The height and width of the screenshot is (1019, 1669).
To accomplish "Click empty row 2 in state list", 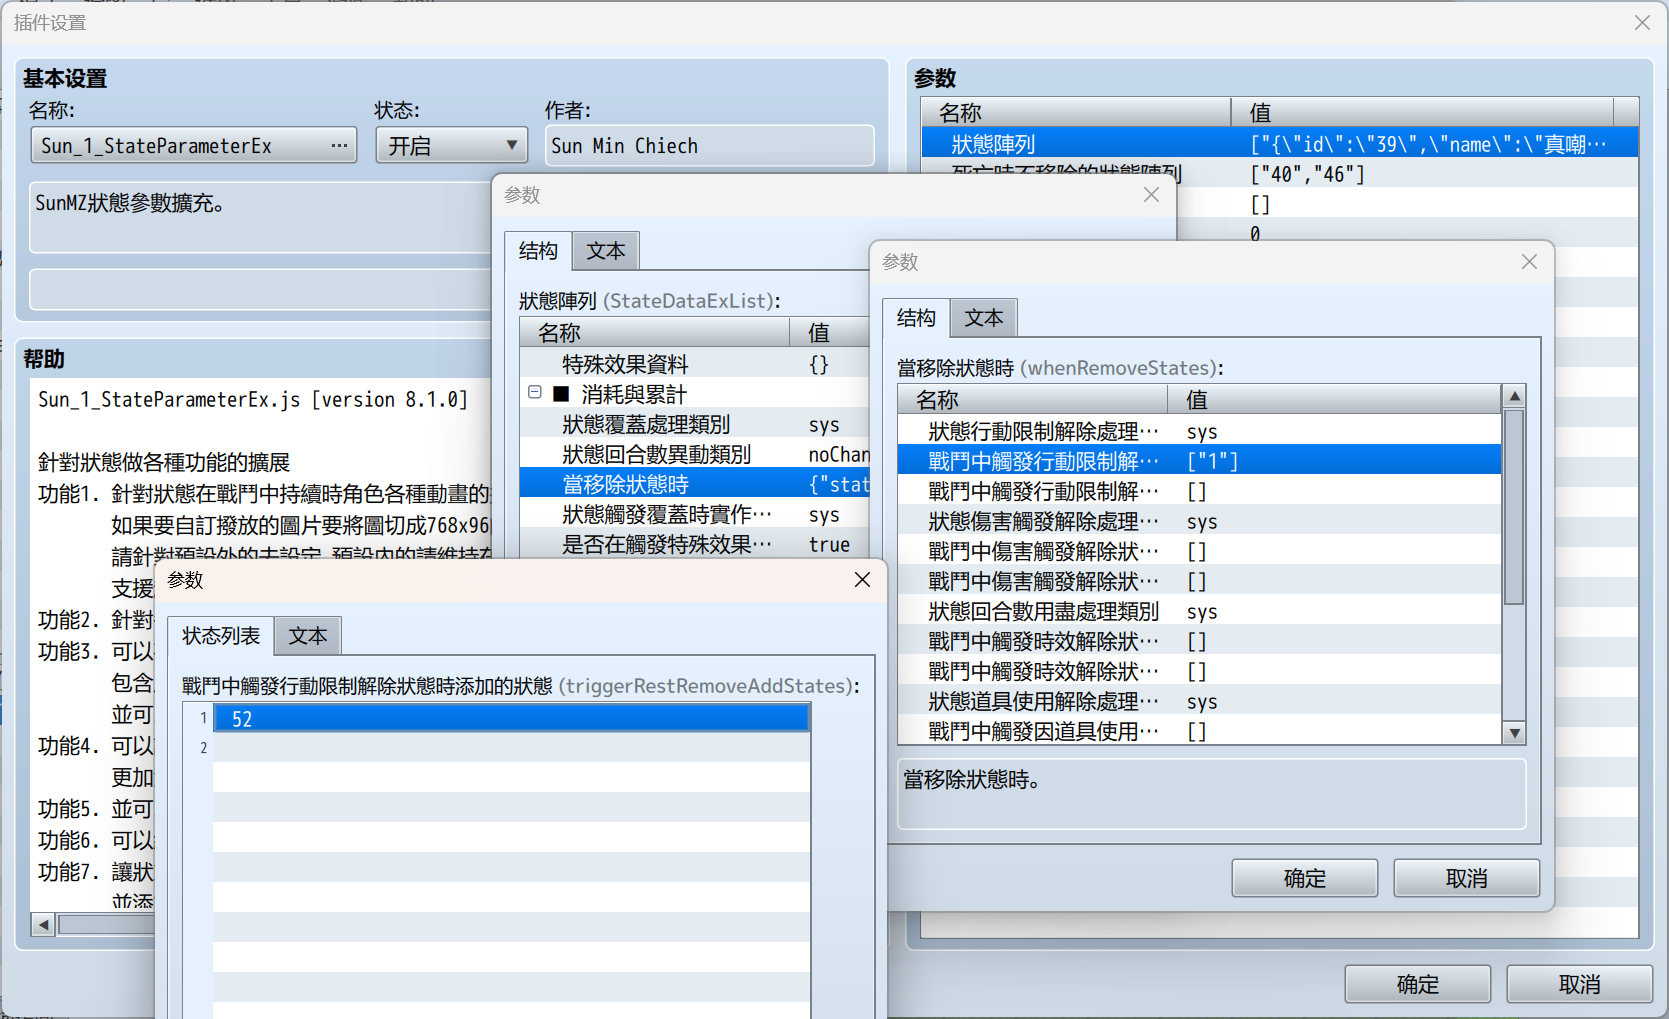I will point(511,748).
